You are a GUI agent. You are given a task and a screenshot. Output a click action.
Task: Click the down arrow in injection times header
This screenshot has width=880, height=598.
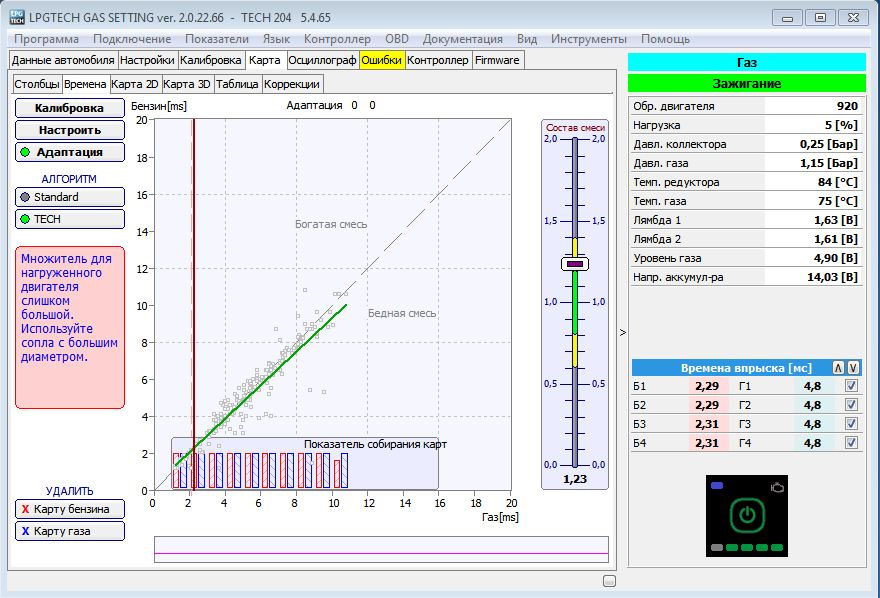coord(853,368)
